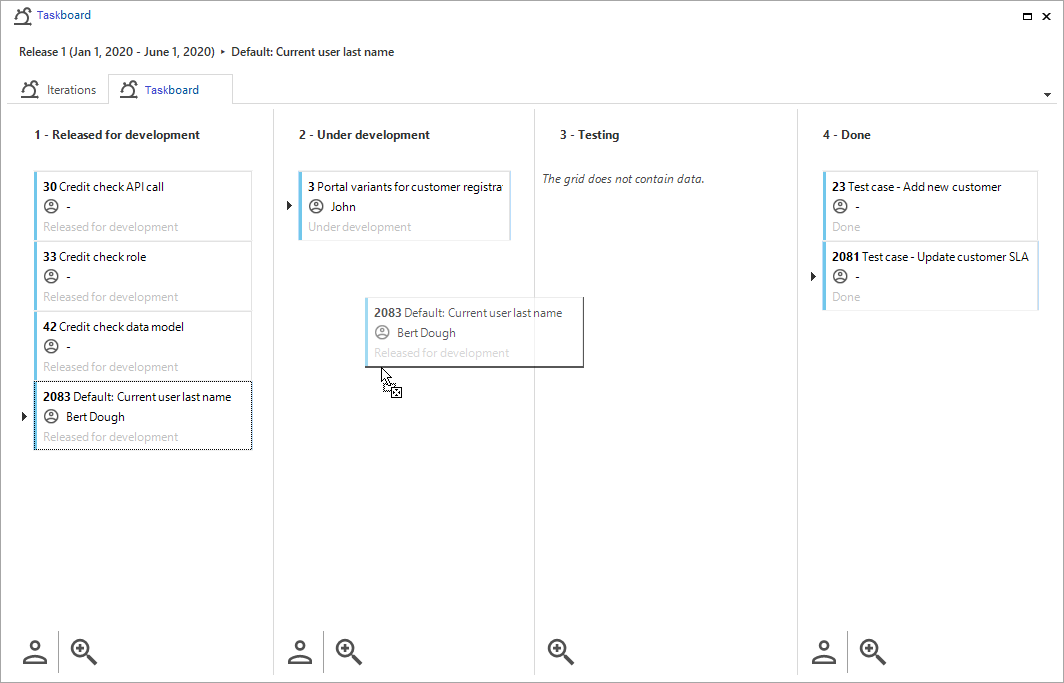Click 'The grid does not contain data.' message
Image resolution: width=1064 pixels, height=683 pixels.
click(x=623, y=179)
